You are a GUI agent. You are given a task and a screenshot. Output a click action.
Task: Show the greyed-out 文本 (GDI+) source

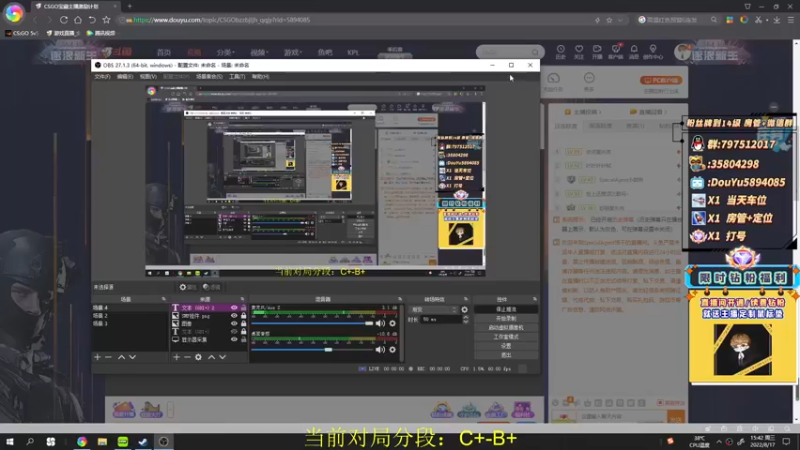pos(234,332)
